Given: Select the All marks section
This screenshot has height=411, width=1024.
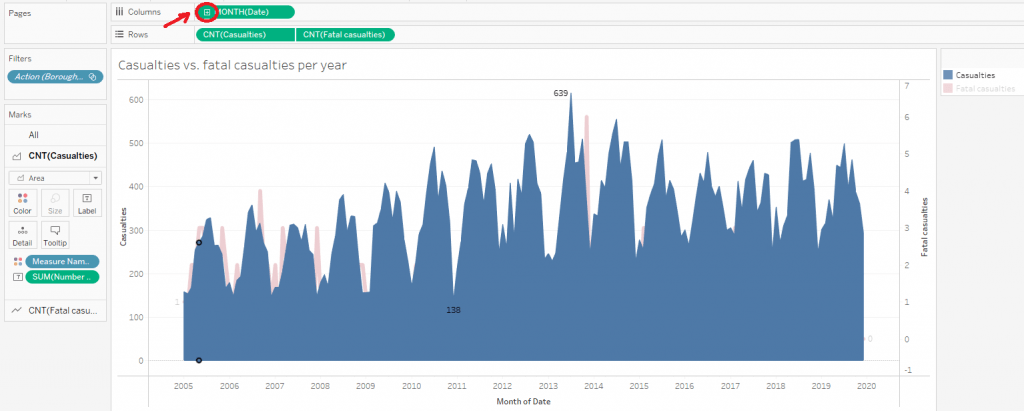Looking at the screenshot, I should [x=34, y=134].
